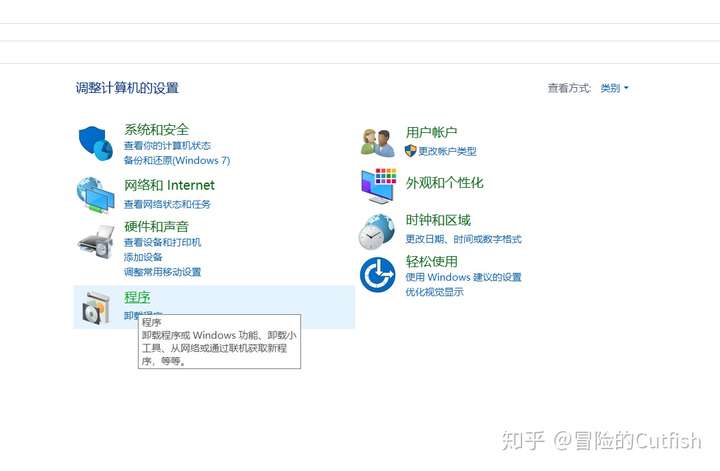Screen dimensions: 720x471
Task: Open the 系统和安全 category heading
Action: tap(157, 129)
